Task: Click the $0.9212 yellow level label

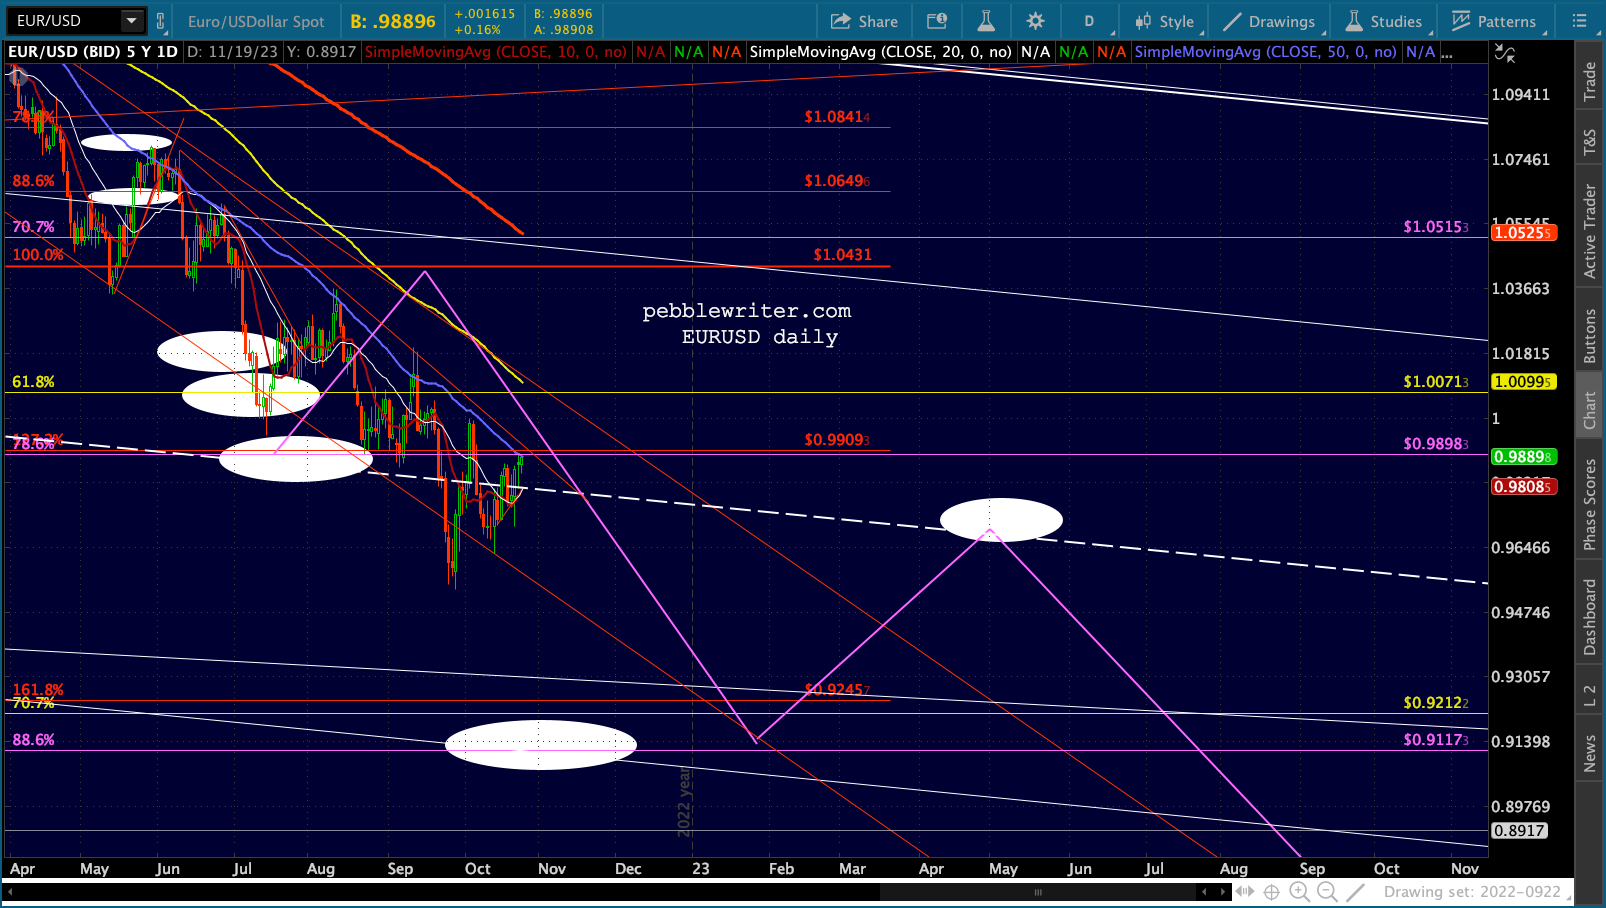Action: pyautogui.click(x=1436, y=703)
